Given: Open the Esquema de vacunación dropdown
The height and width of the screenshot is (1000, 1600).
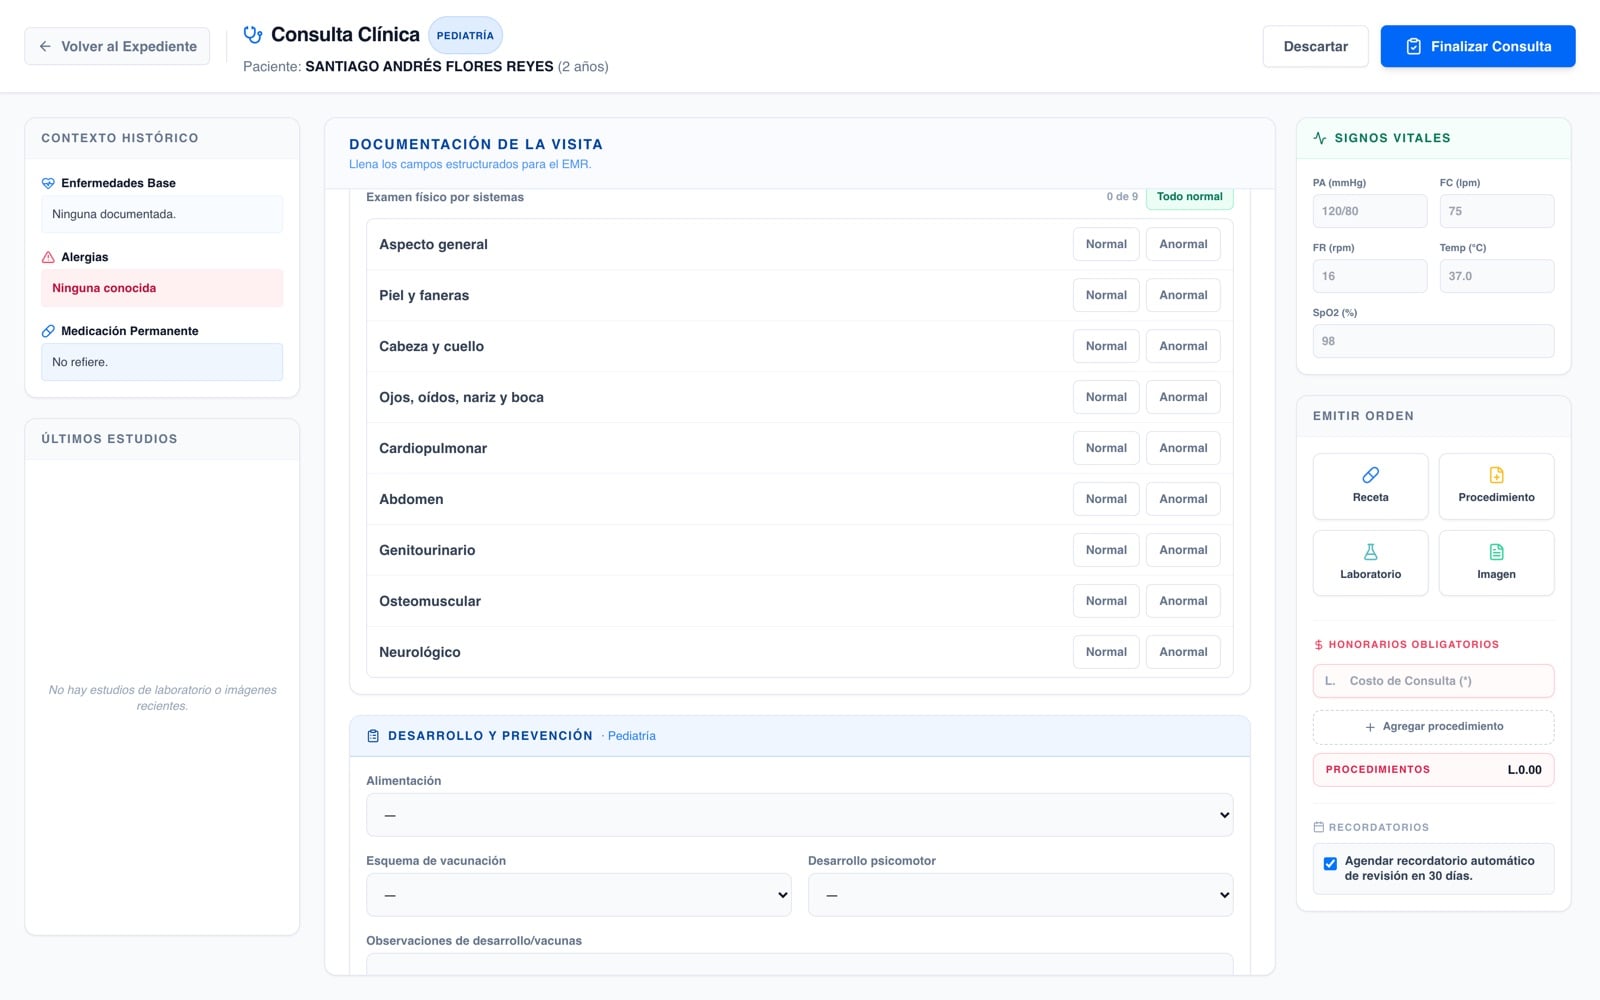Looking at the screenshot, I should (x=578, y=895).
